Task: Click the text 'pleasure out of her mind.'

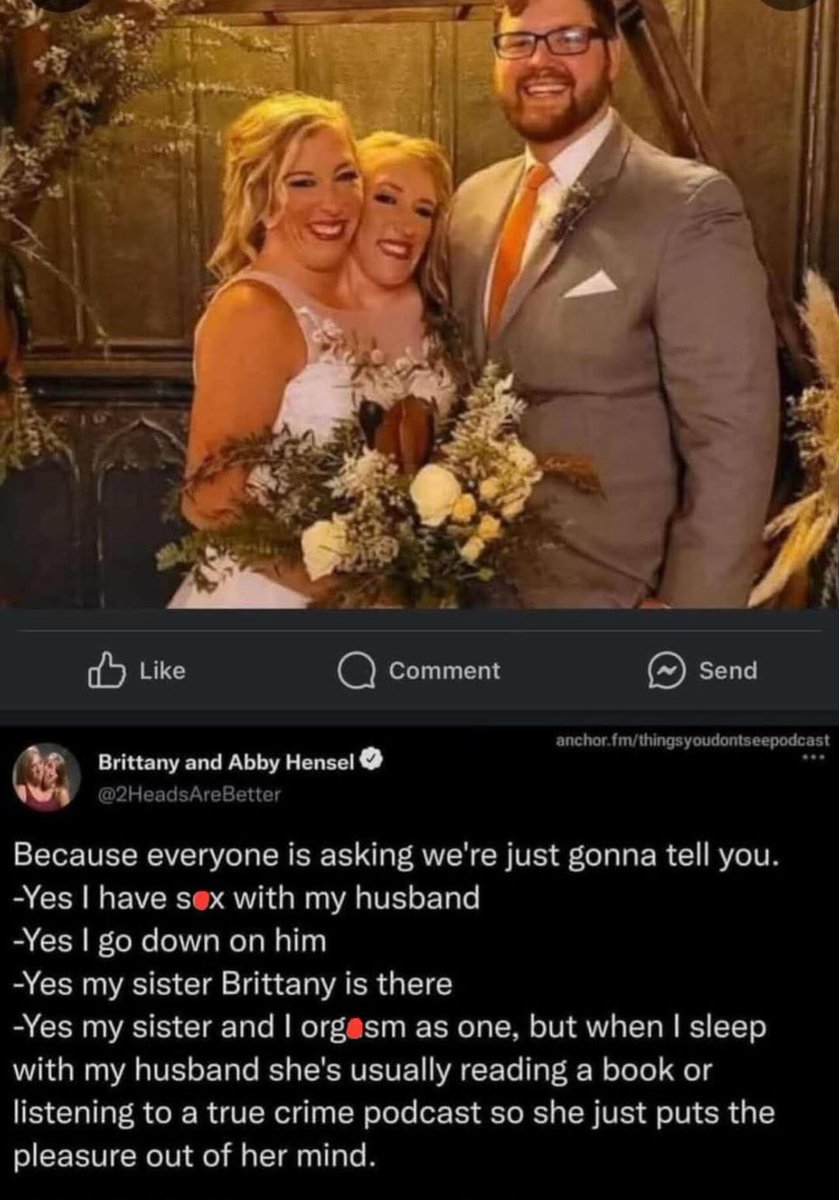Action: 196,1159
